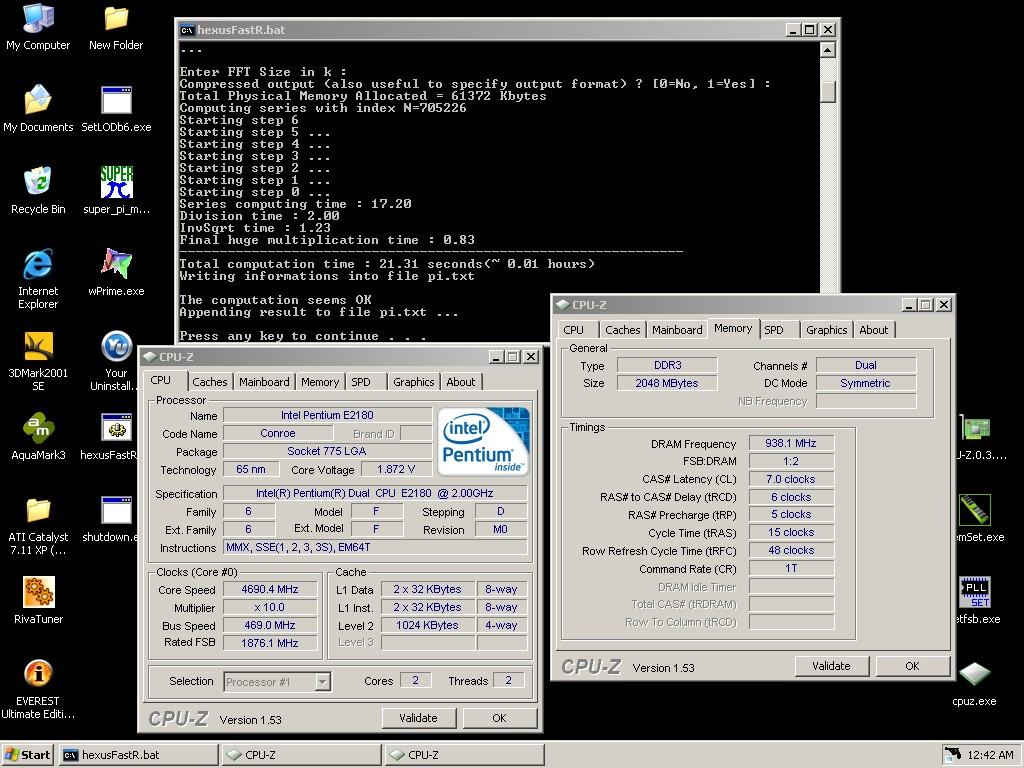Click the Intel Pentium inside logo

coord(483,441)
